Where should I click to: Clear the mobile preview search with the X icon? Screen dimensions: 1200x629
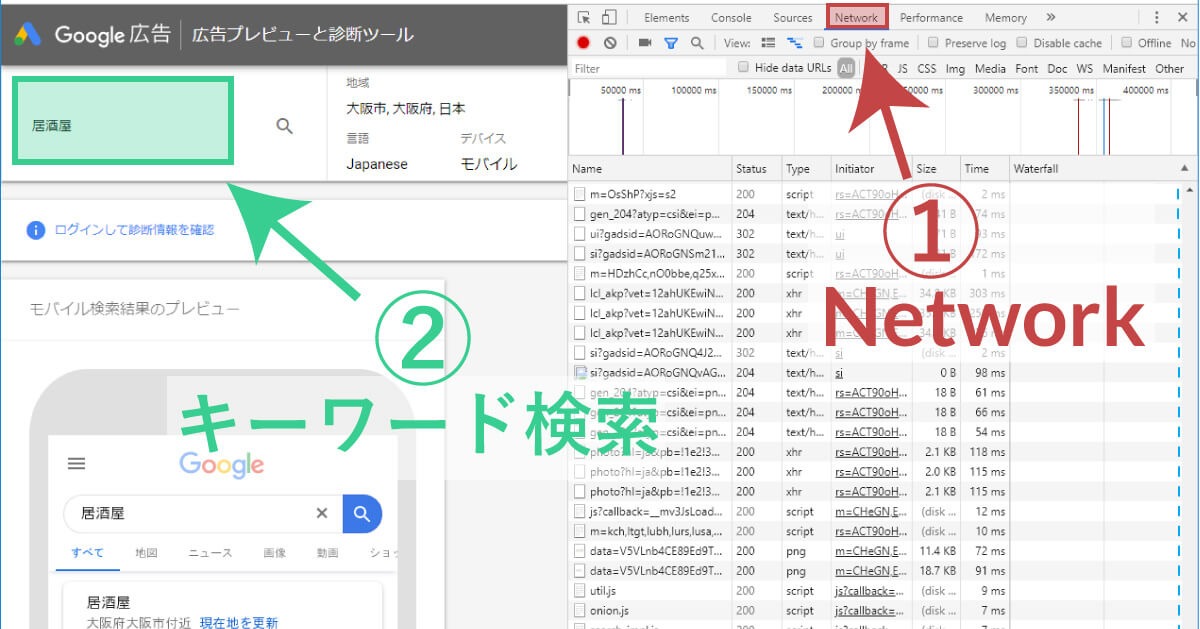[x=322, y=513]
